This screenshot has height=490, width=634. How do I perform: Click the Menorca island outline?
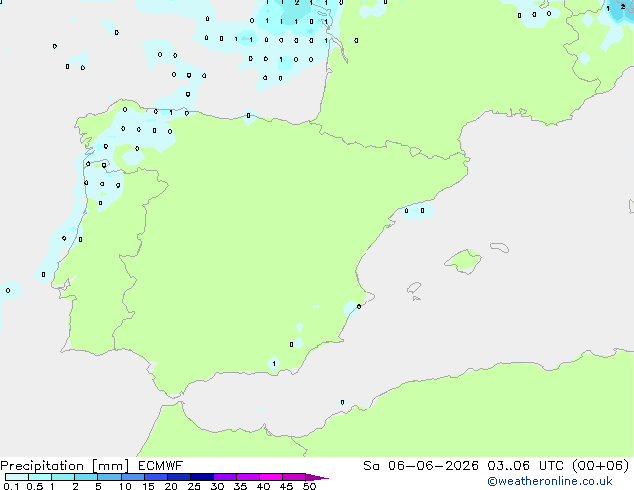click(500, 247)
